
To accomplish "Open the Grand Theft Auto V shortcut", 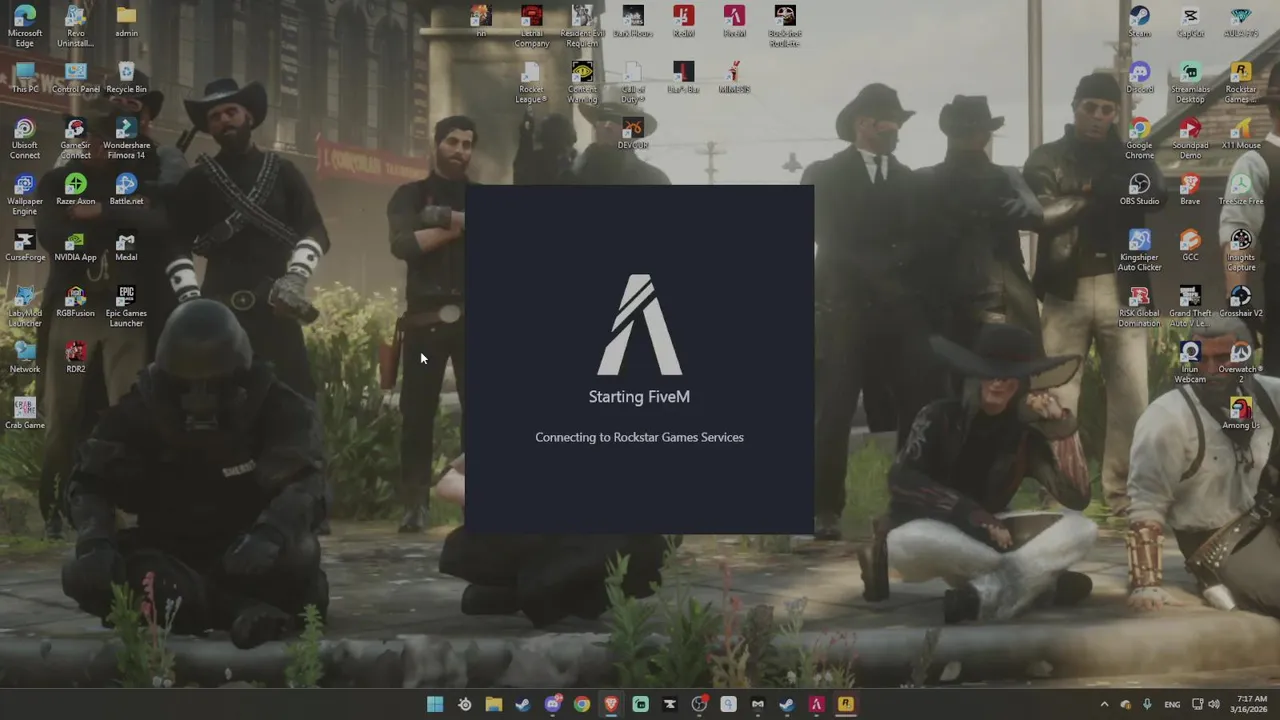I will pyautogui.click(x=1190, y=306).
